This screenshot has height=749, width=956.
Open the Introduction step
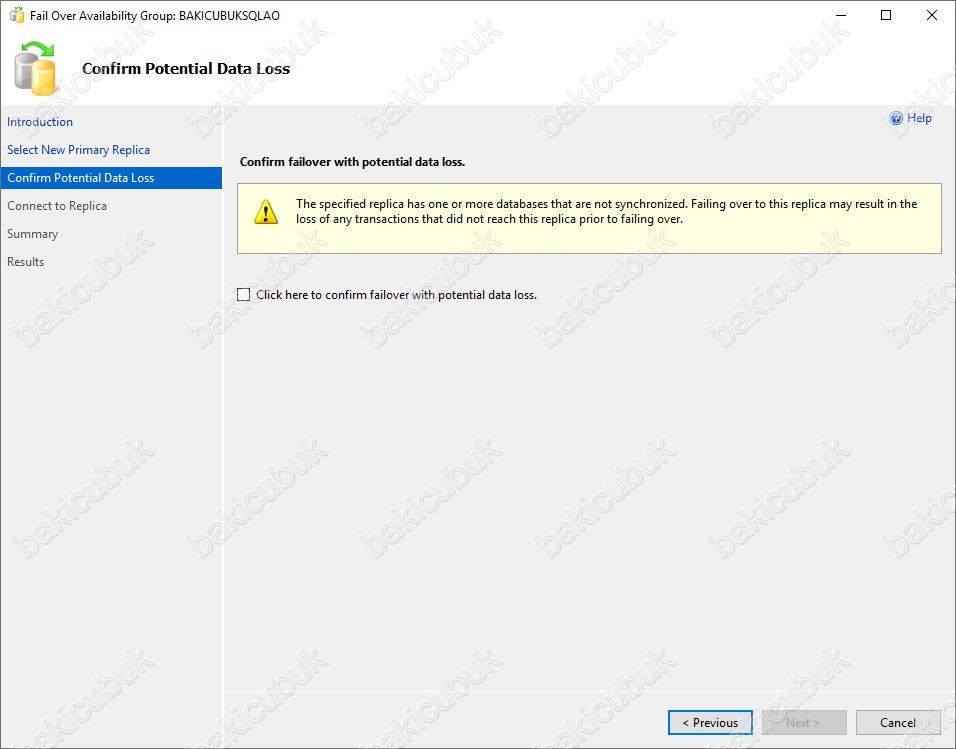pyautogui.click(x=40, y=121)
